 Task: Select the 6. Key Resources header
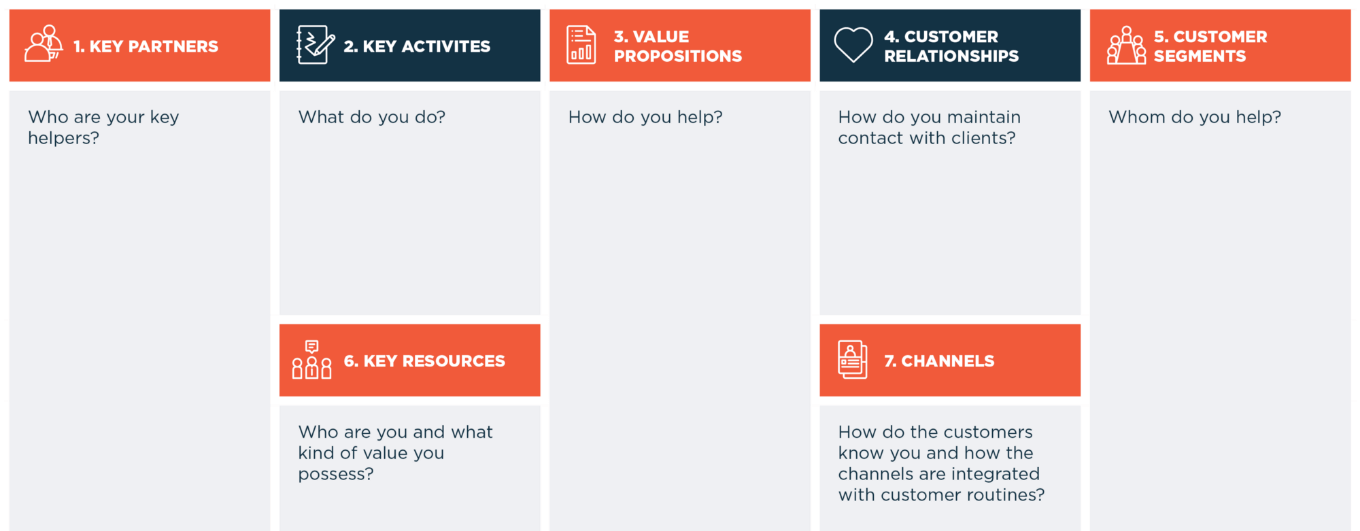(x=410, y=360)
